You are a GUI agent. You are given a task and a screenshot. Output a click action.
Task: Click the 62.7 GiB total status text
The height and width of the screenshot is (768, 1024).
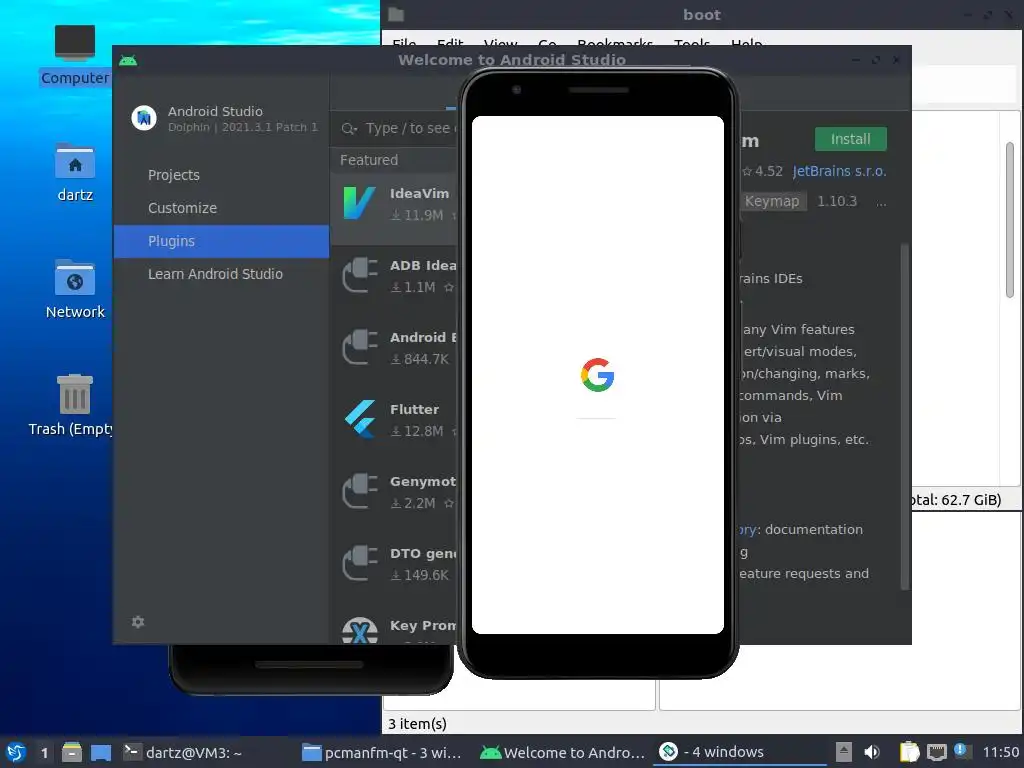point(956,500)
